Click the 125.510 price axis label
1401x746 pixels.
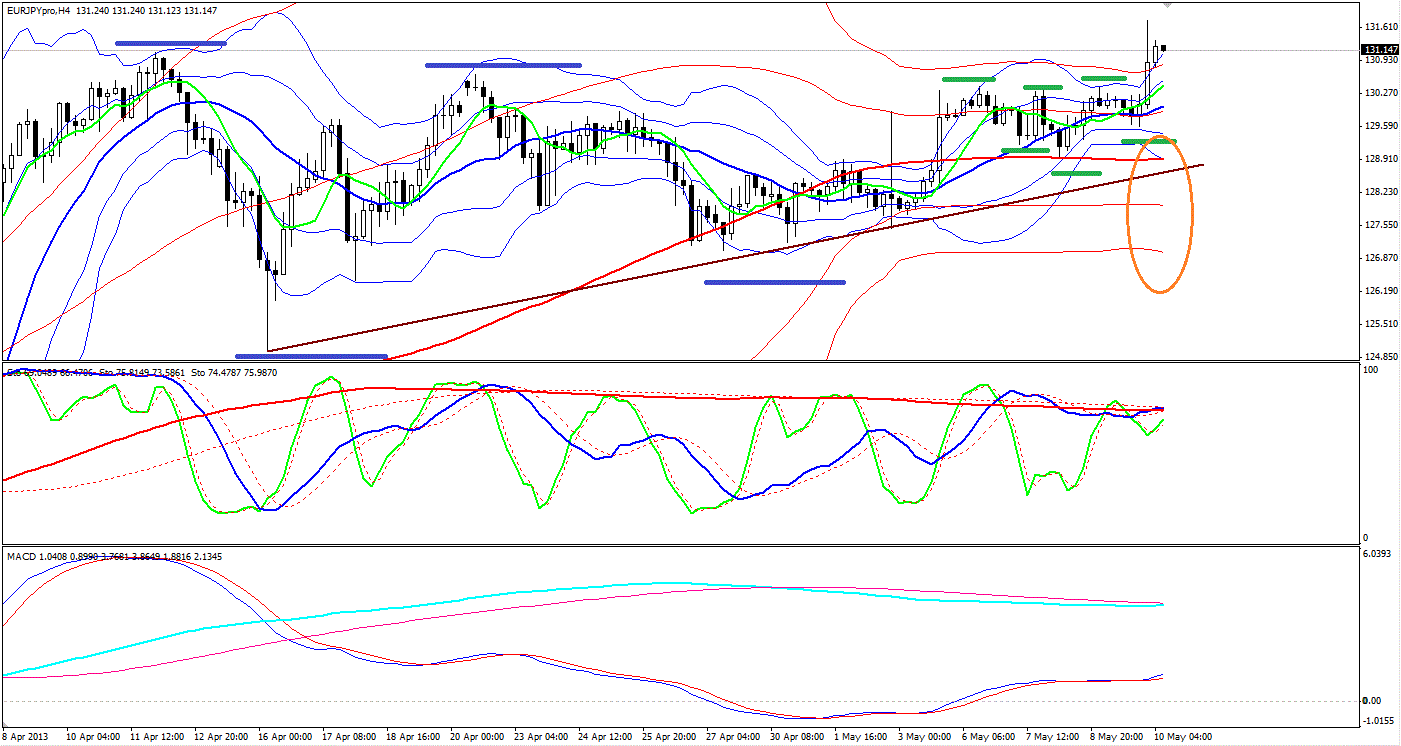click(x=1381, y=324)
